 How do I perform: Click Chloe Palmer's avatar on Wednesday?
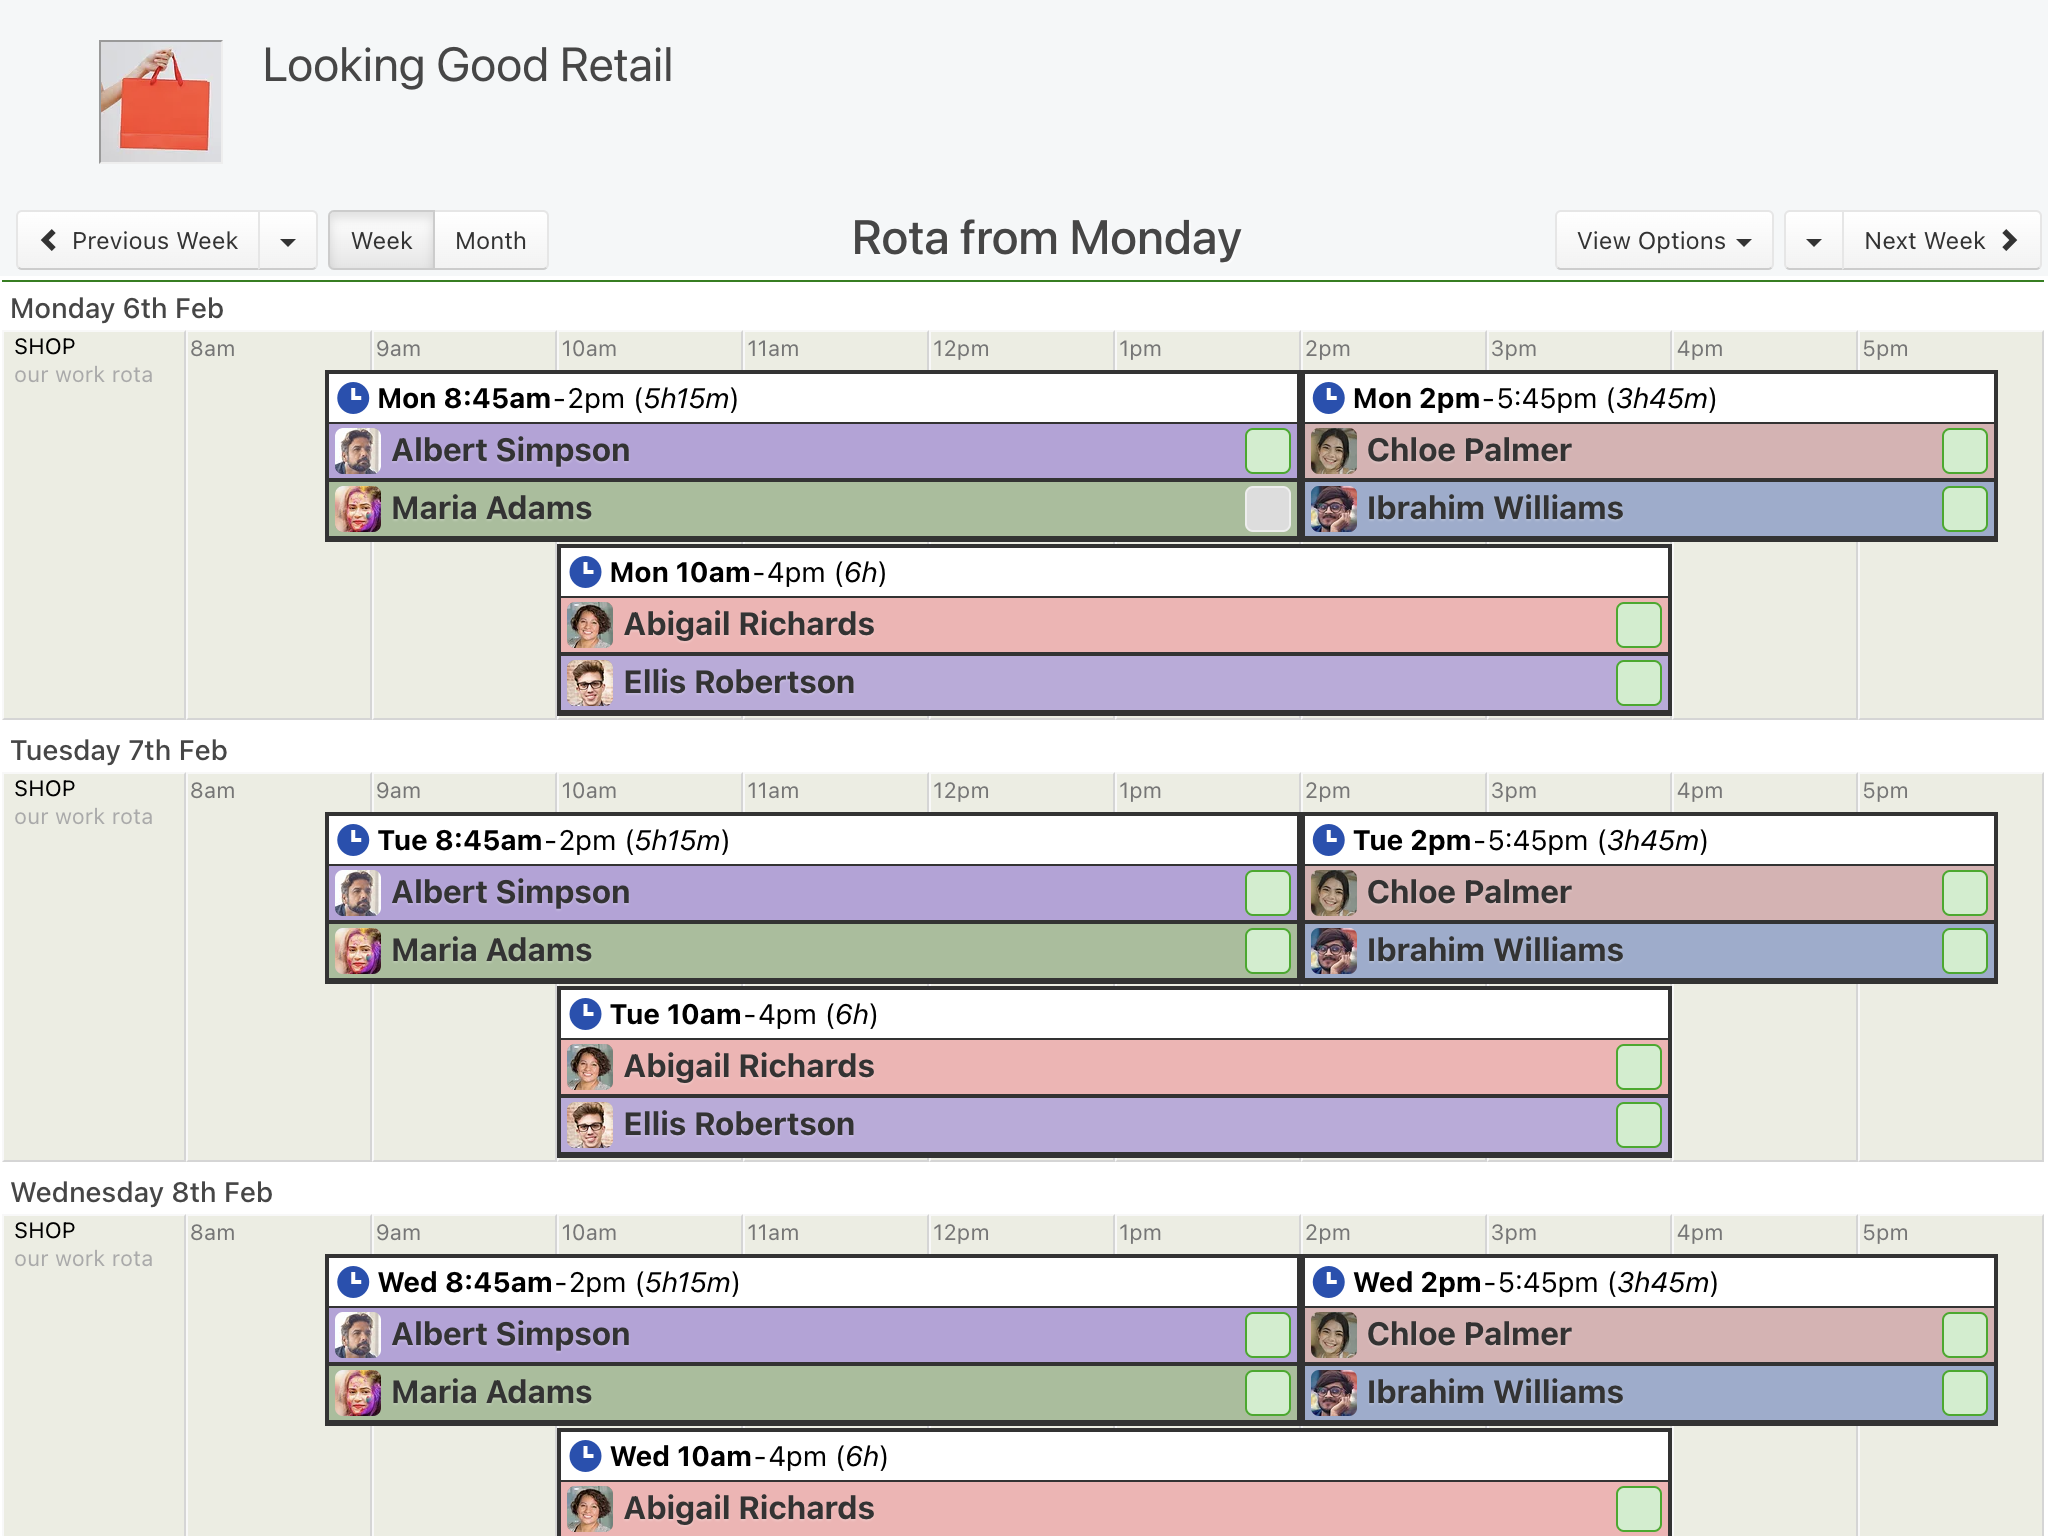1334,1335
